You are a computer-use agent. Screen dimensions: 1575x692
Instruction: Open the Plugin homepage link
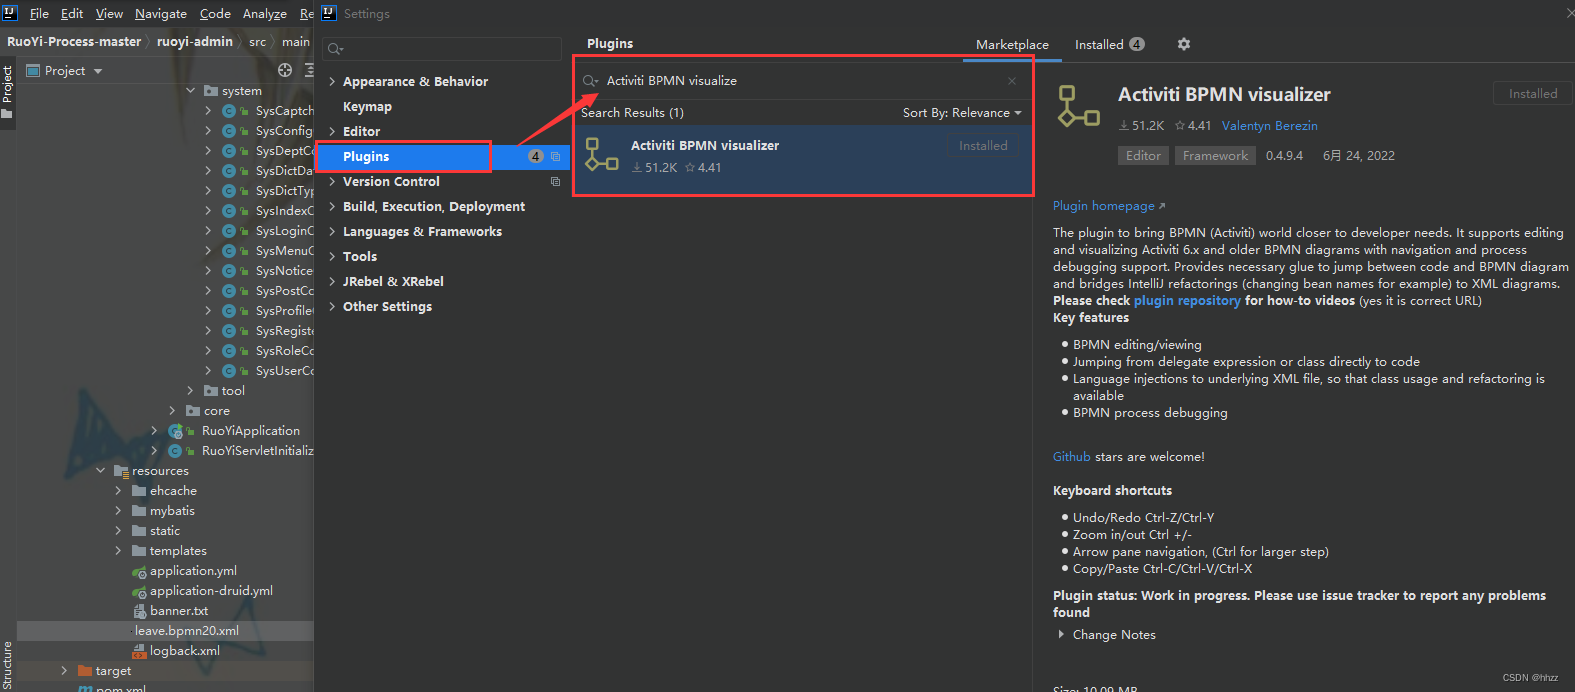[1109, 206]
